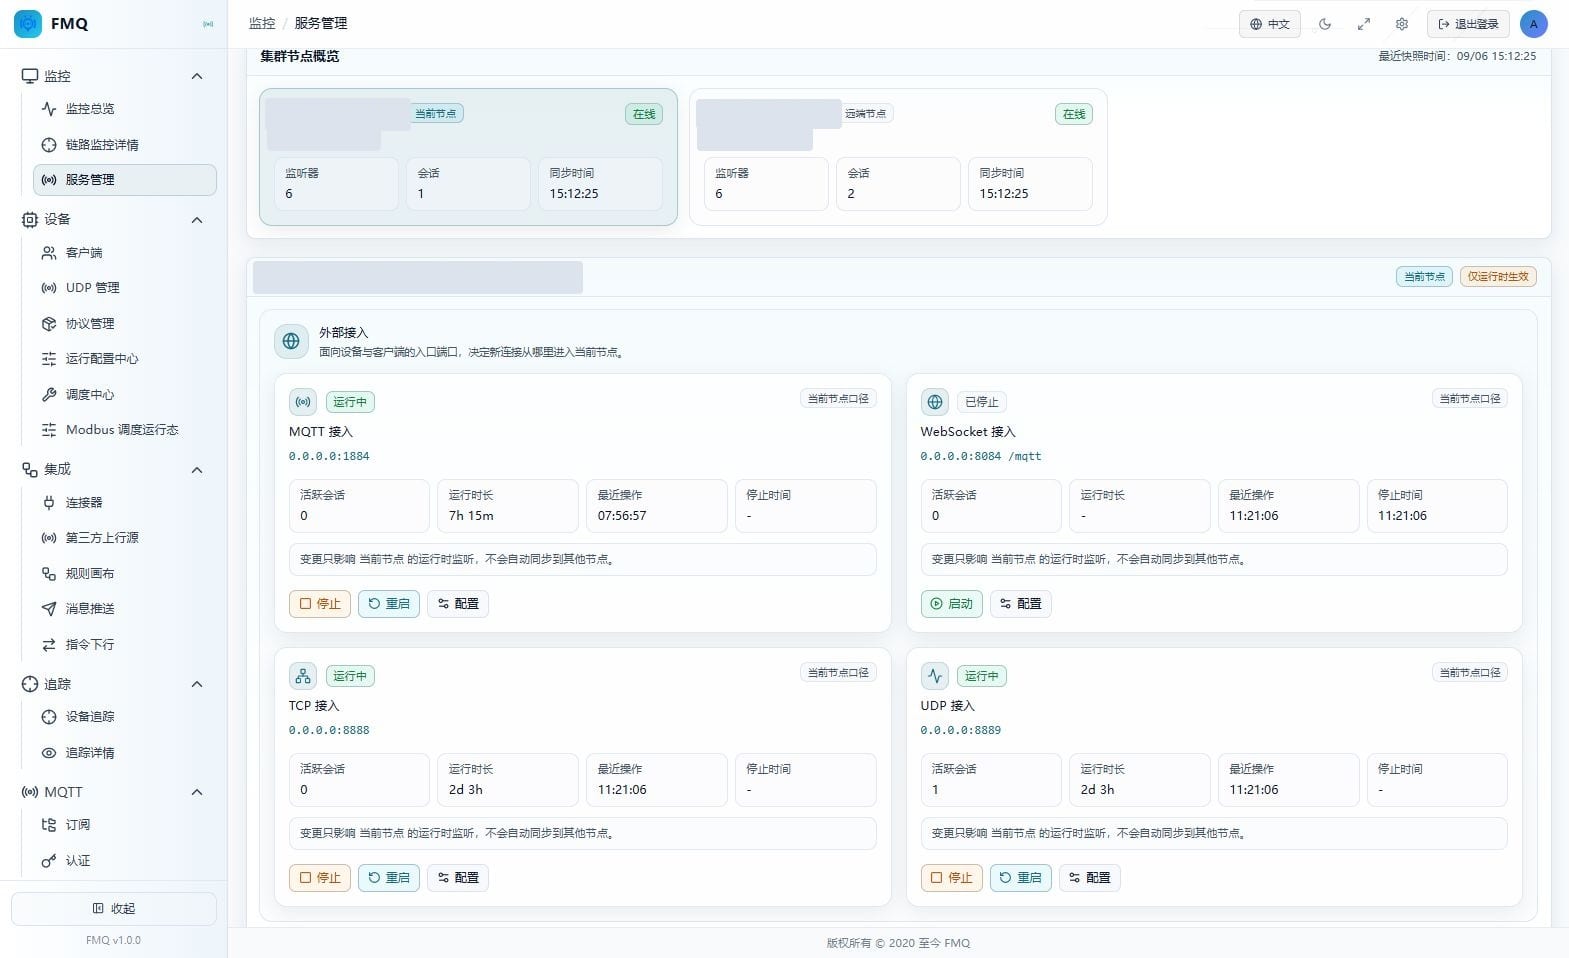Open the language selector 中文
The image size is (1569, 958).
coord(1269,24)
